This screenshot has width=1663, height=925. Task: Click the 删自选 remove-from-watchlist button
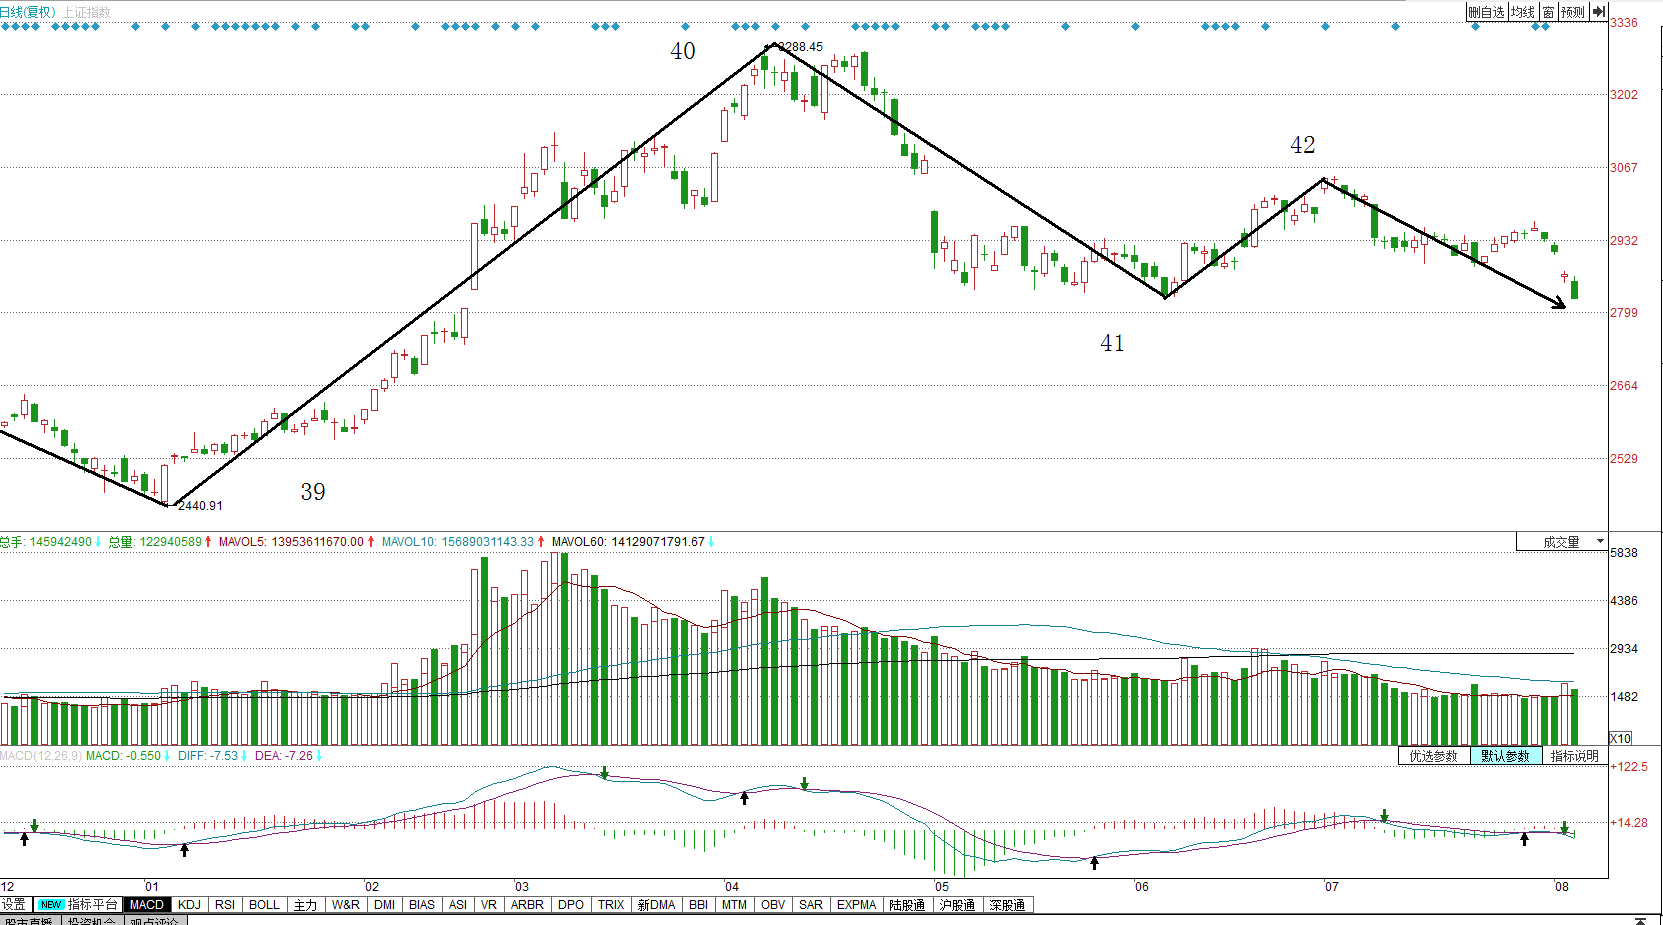1486,12
